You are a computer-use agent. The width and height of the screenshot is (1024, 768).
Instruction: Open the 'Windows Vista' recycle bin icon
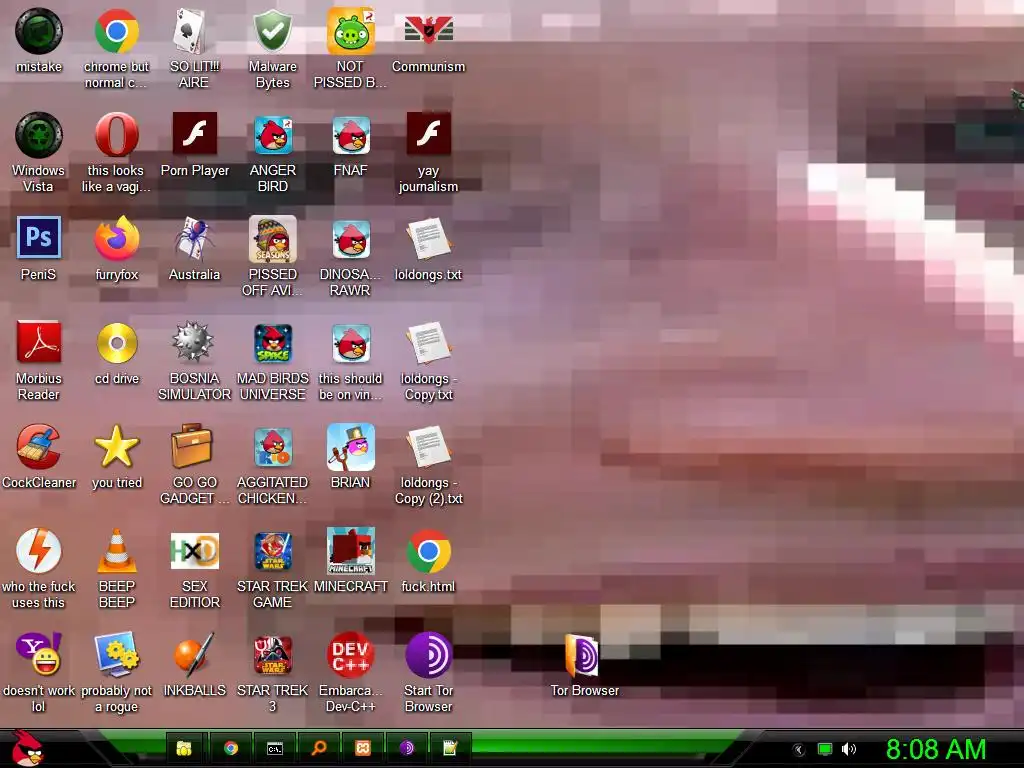coord(39,135)
